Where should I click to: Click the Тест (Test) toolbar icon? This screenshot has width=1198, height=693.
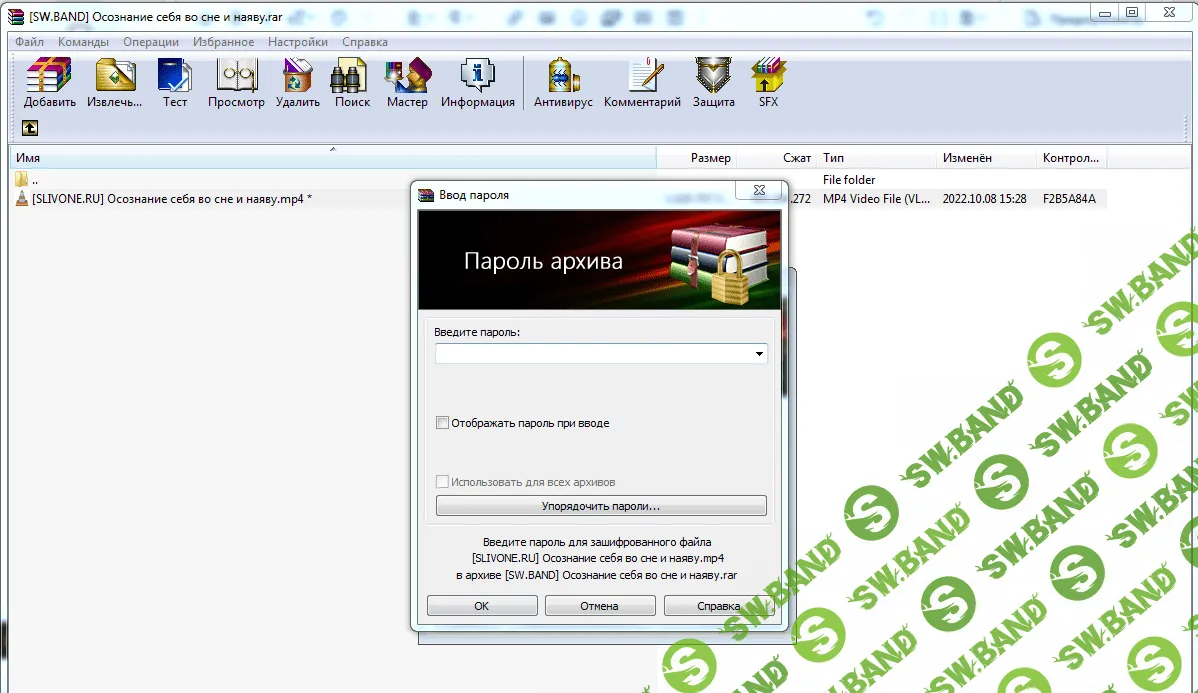(x=175, y=77)
